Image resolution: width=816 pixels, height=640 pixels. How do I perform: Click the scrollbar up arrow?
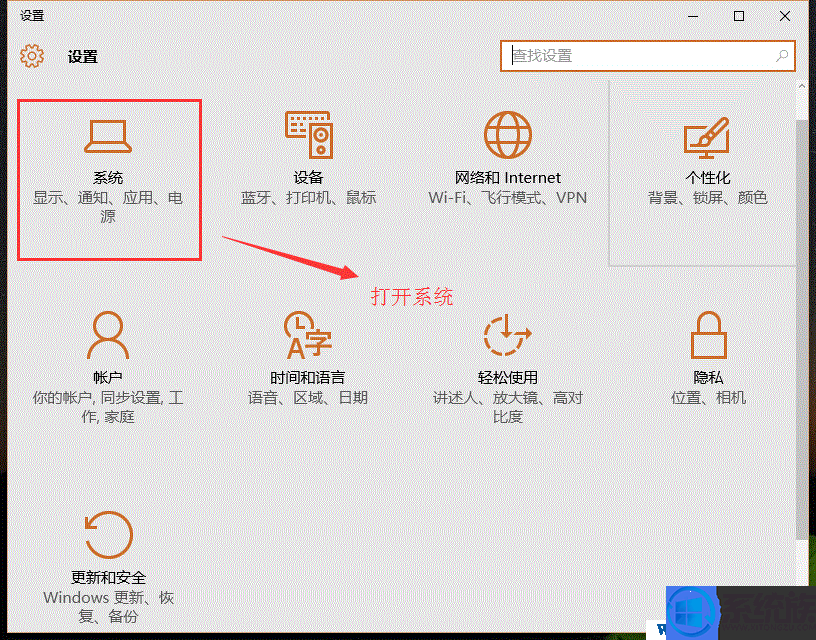pos(801,86)
